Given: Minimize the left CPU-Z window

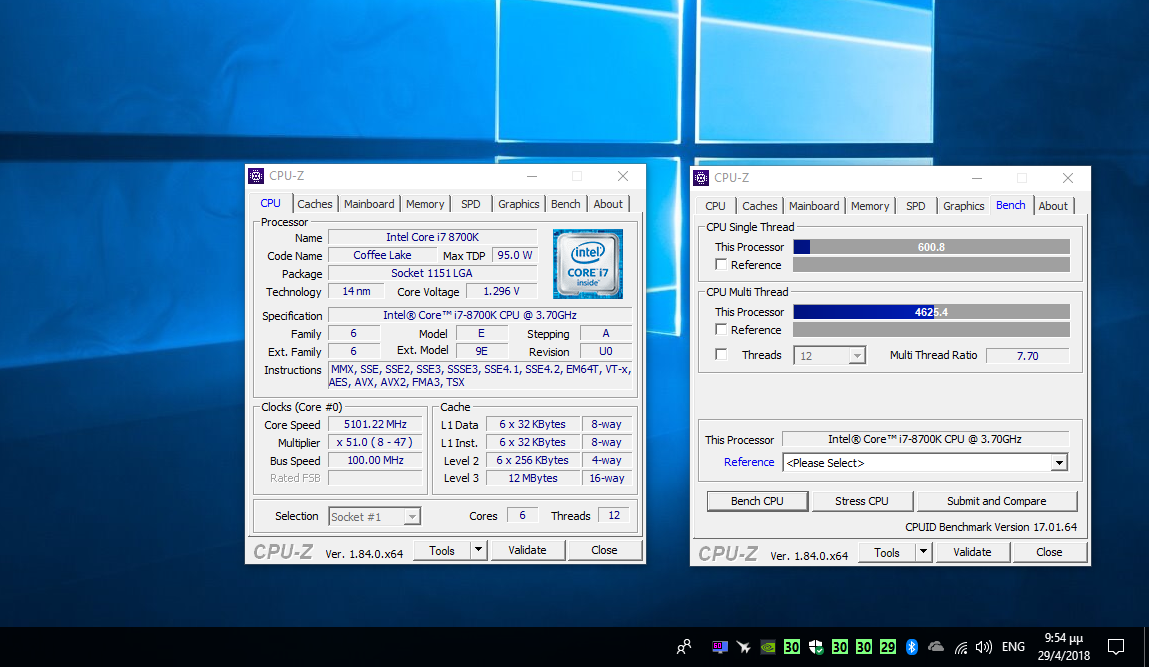Looking at the screenshot, I should (x=532, y=176).
